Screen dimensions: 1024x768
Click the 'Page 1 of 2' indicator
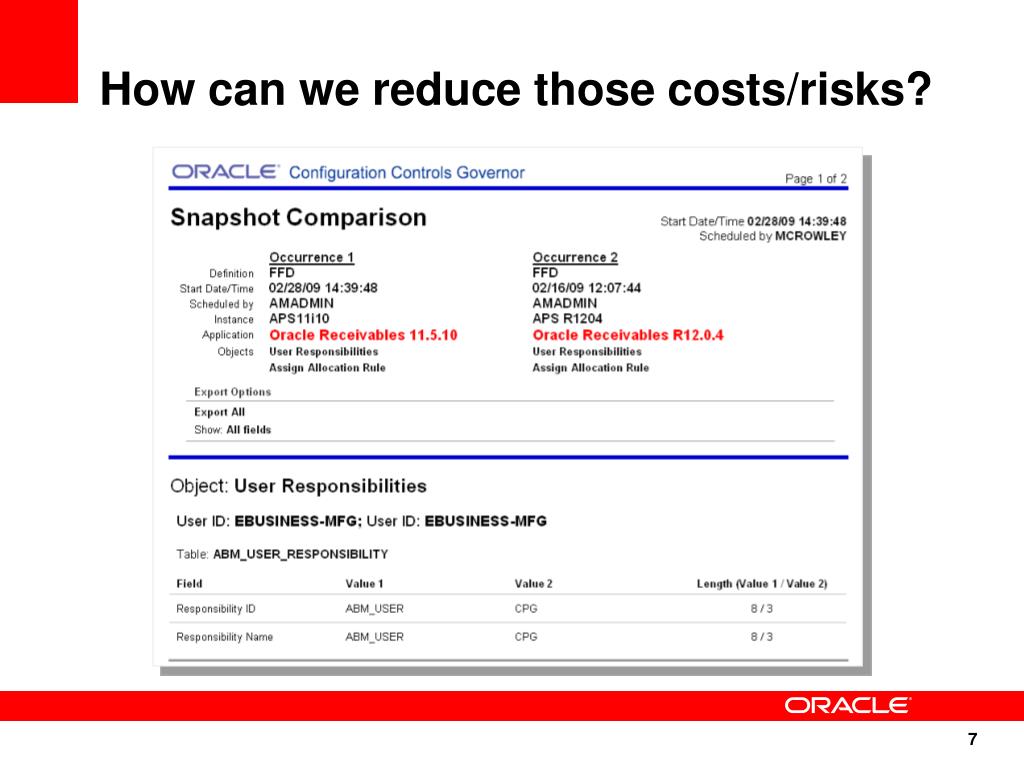[x=816, y=178]
